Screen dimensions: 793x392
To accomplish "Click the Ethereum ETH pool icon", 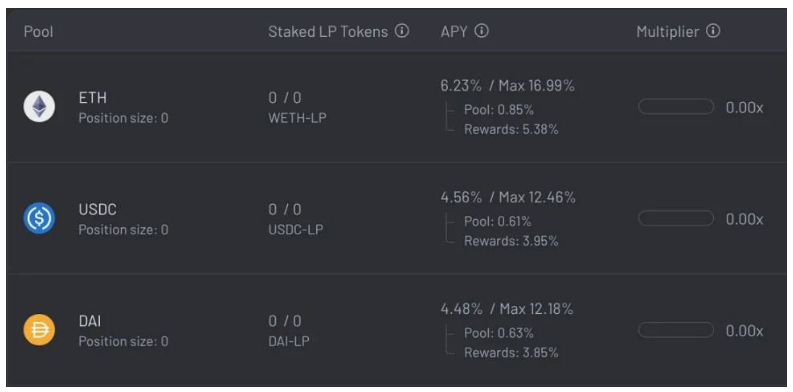I will point(39,106).
